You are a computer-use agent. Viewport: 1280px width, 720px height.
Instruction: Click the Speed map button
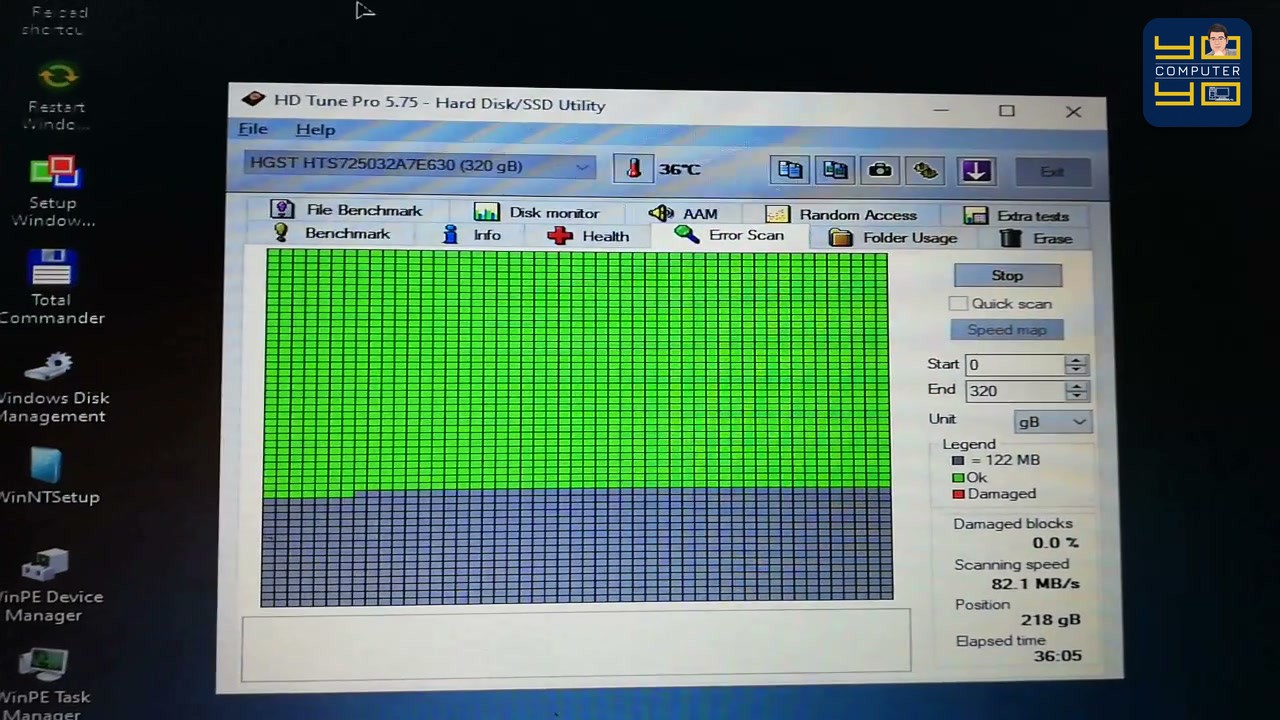click(1006, 330)
